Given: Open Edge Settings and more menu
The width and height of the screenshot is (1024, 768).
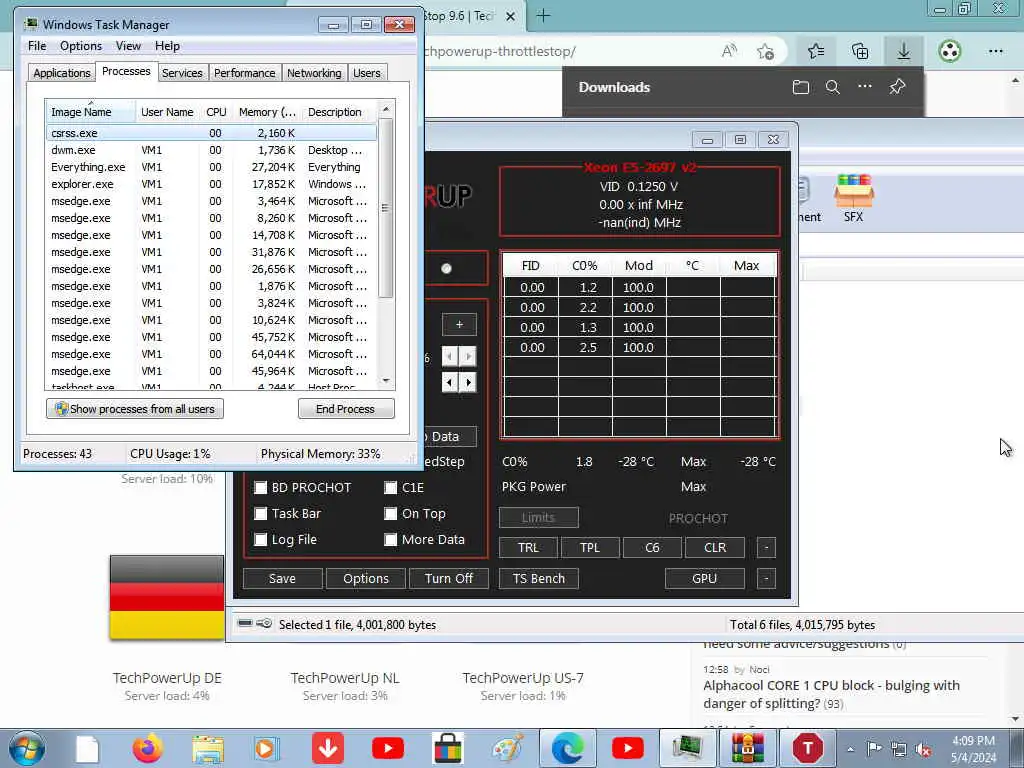Looking at the screenshot, I should tap(995, 51).
